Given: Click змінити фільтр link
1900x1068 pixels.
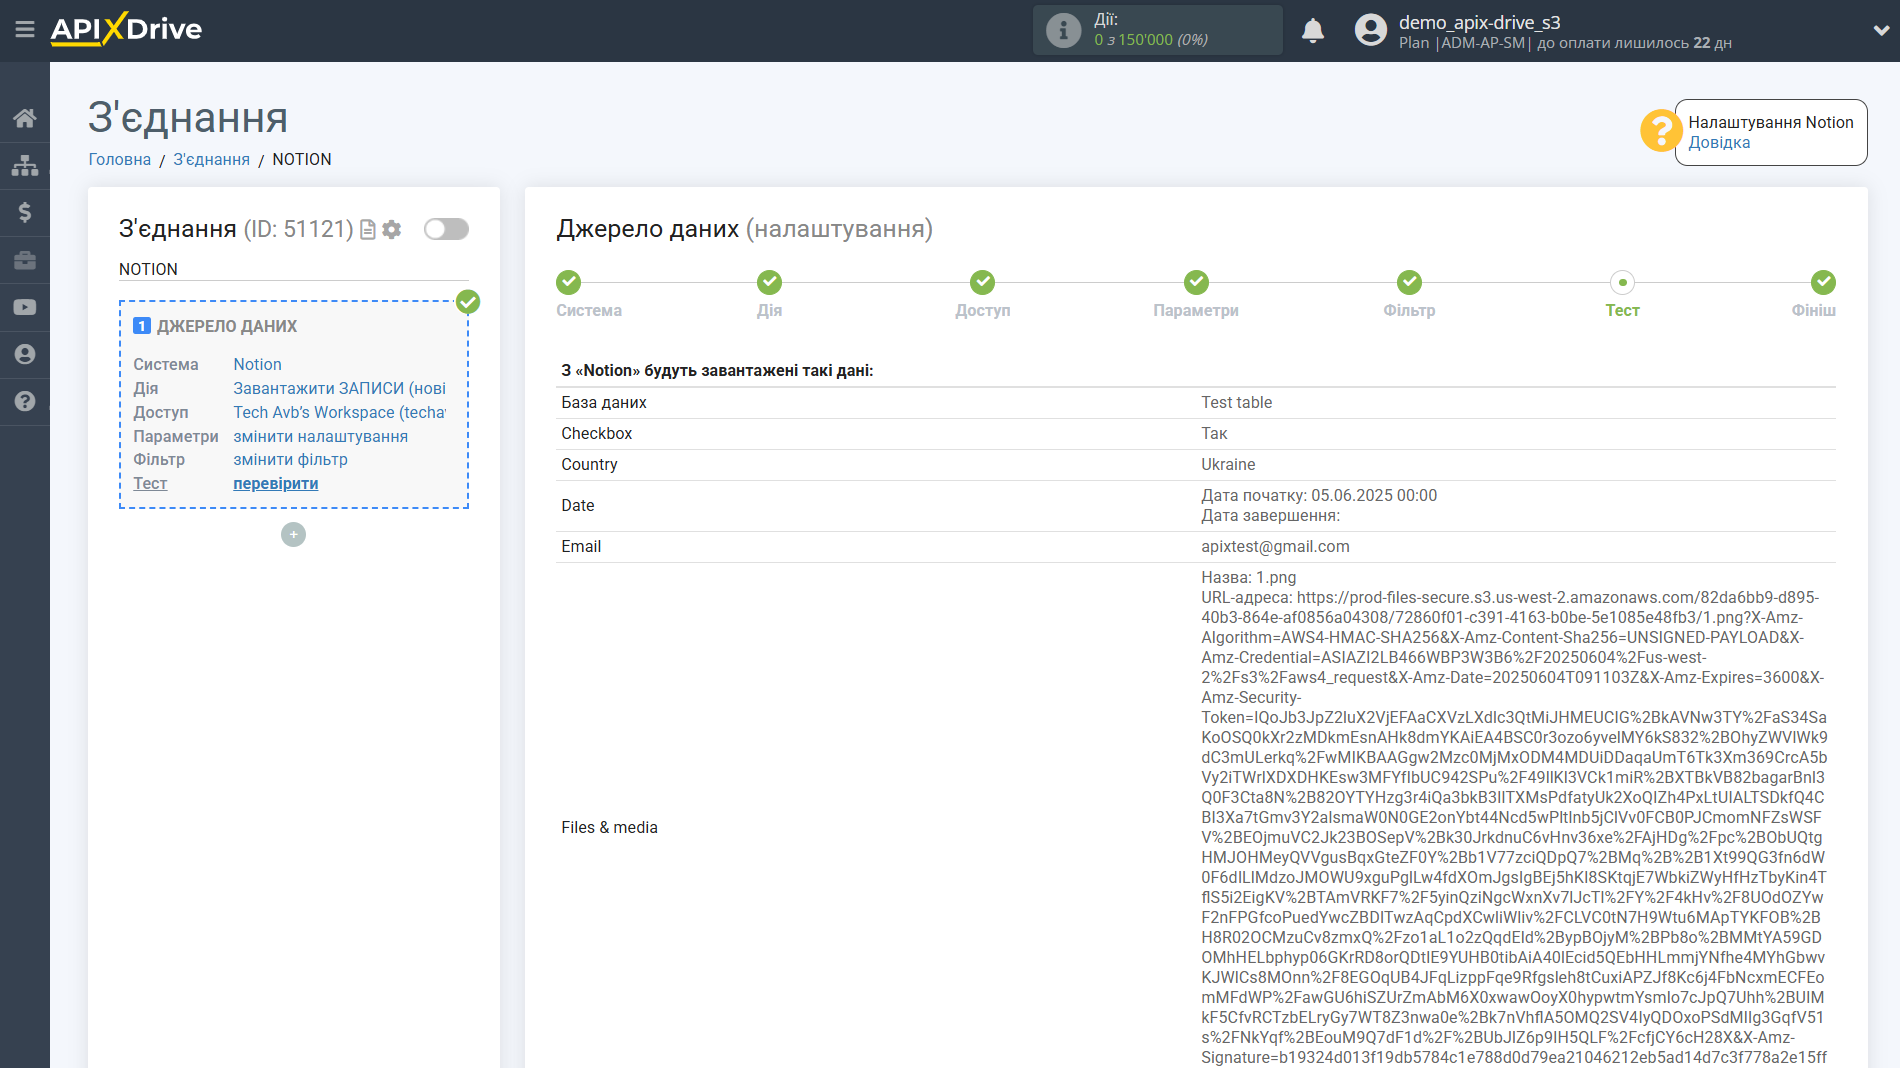Looking at the screenshot, I should click(290, 459).
